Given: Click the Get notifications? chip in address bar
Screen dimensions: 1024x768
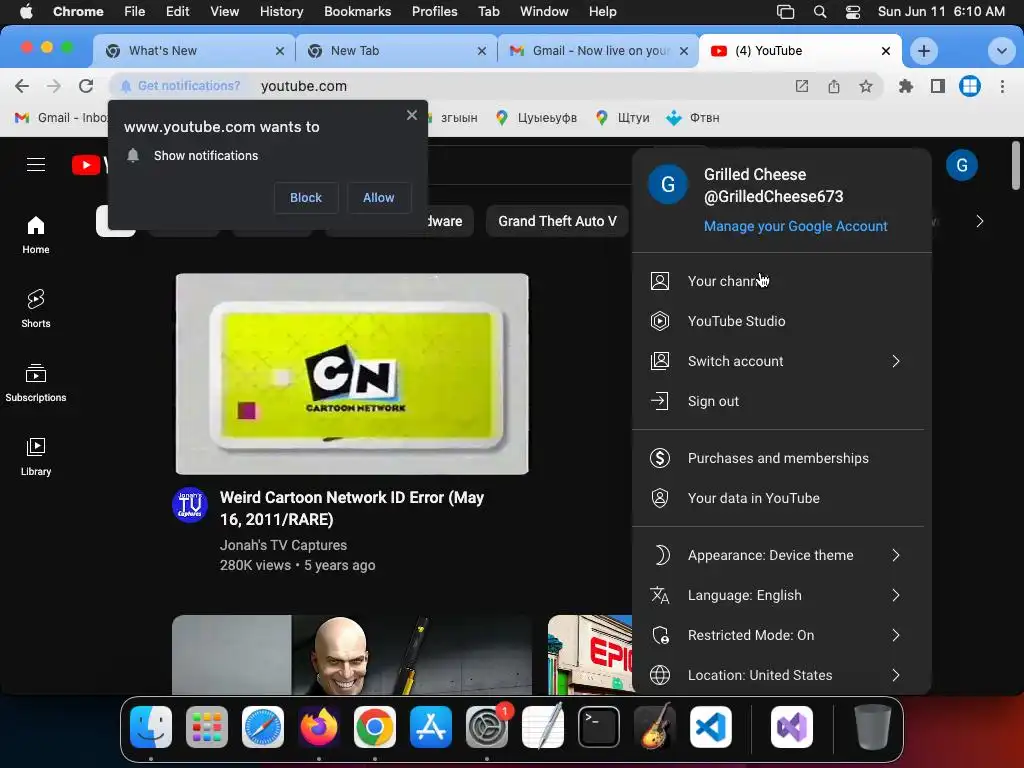Looking at the screenshot, I should (x=180, y=86).
